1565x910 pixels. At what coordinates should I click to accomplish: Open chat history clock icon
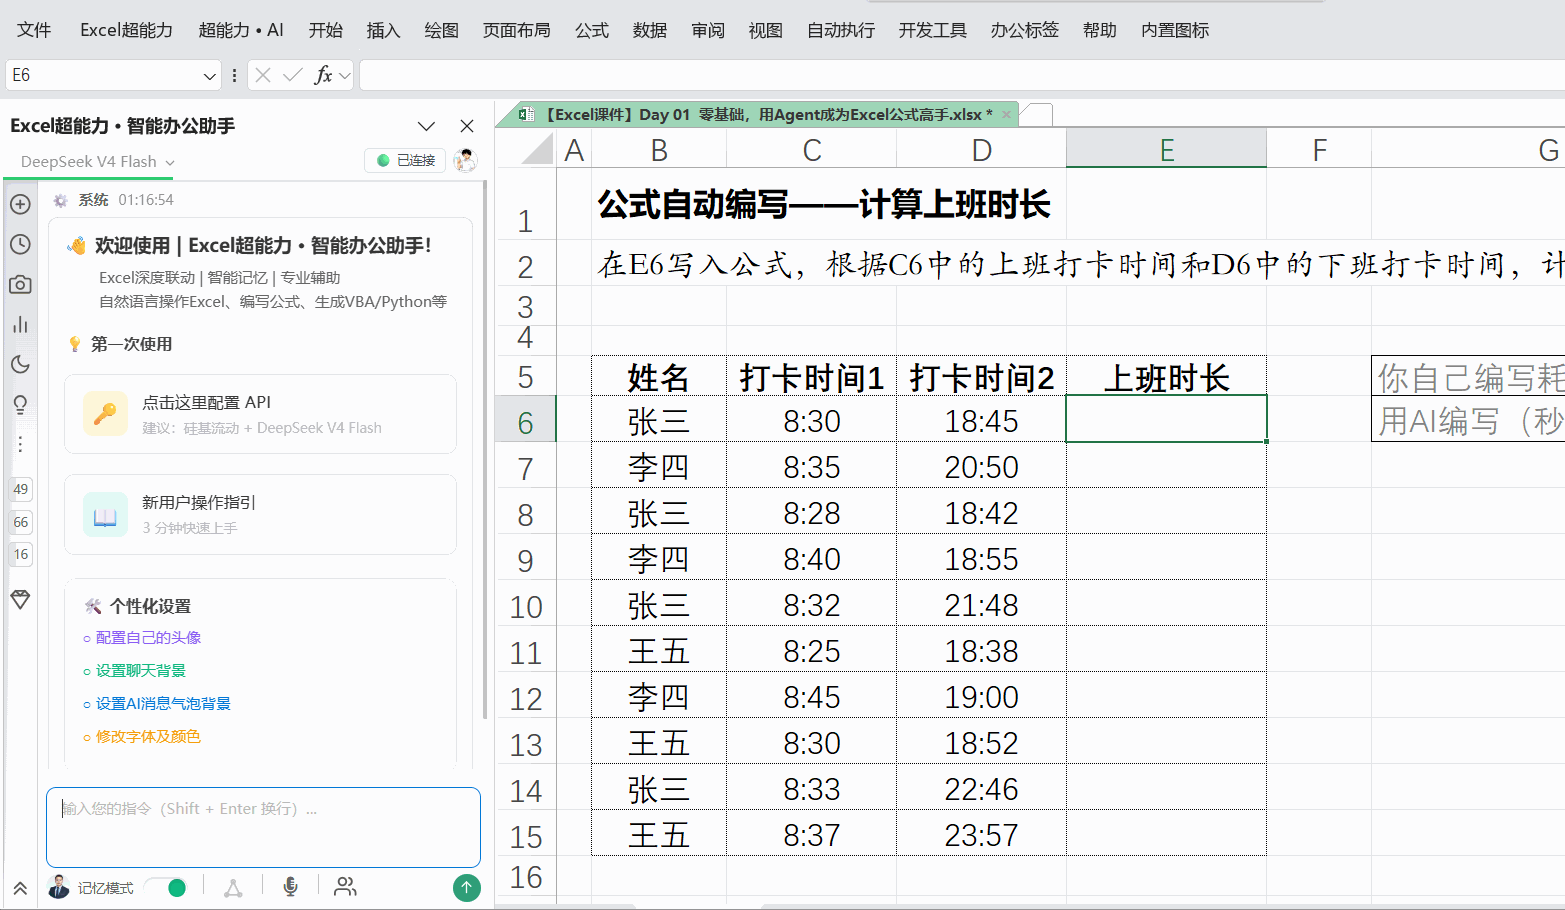pyautogui.click(x=20, y=244)
